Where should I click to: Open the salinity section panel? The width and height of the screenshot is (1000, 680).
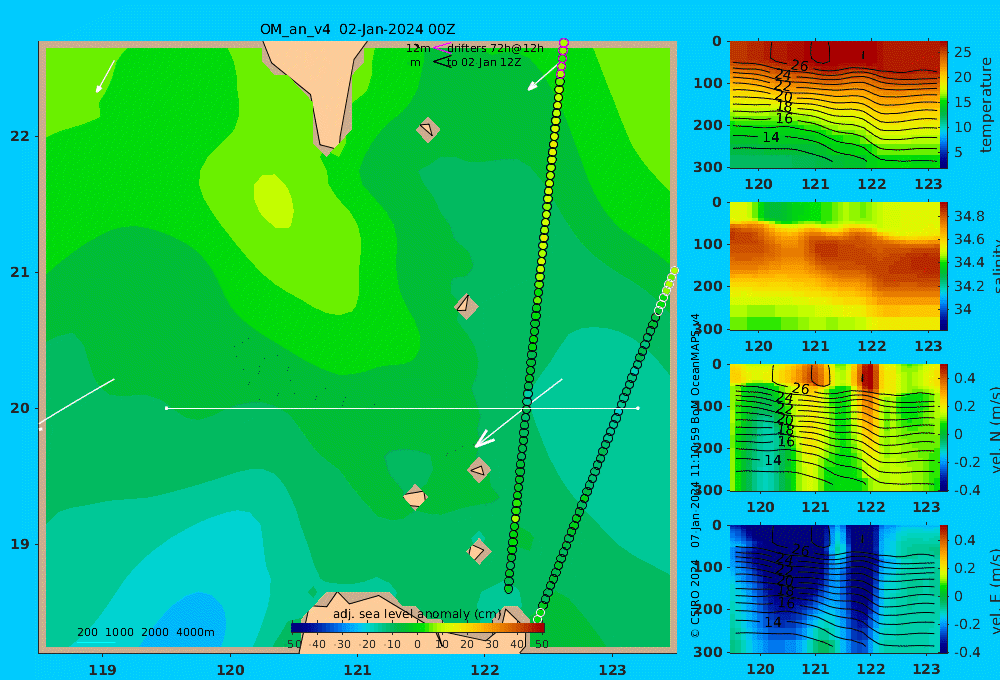coord(835,266)
